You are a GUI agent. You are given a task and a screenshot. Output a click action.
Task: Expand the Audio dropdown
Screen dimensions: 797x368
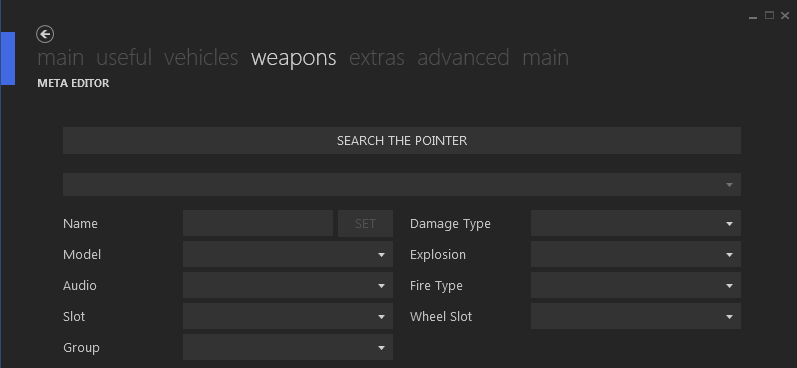[288, 286]
